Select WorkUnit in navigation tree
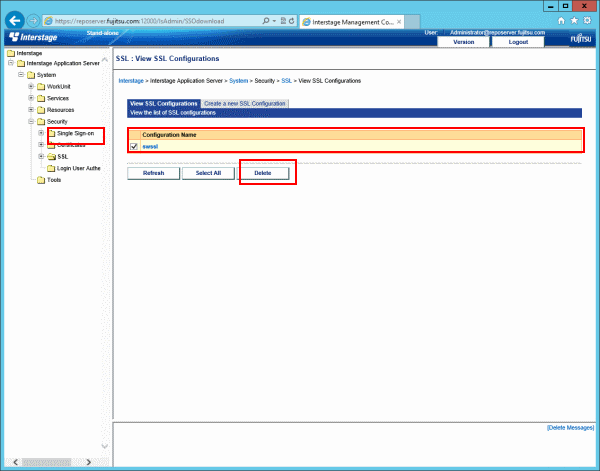 pos(59,87)
